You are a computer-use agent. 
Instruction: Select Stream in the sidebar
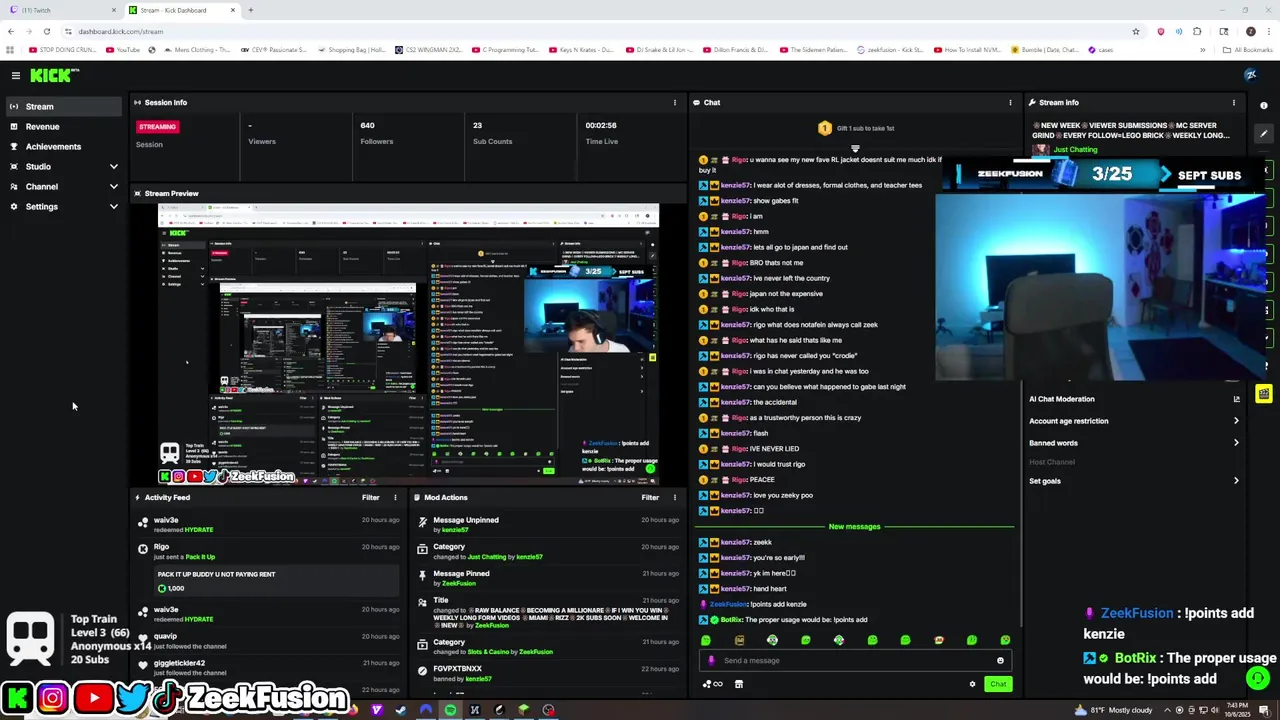tap(64, 106)
